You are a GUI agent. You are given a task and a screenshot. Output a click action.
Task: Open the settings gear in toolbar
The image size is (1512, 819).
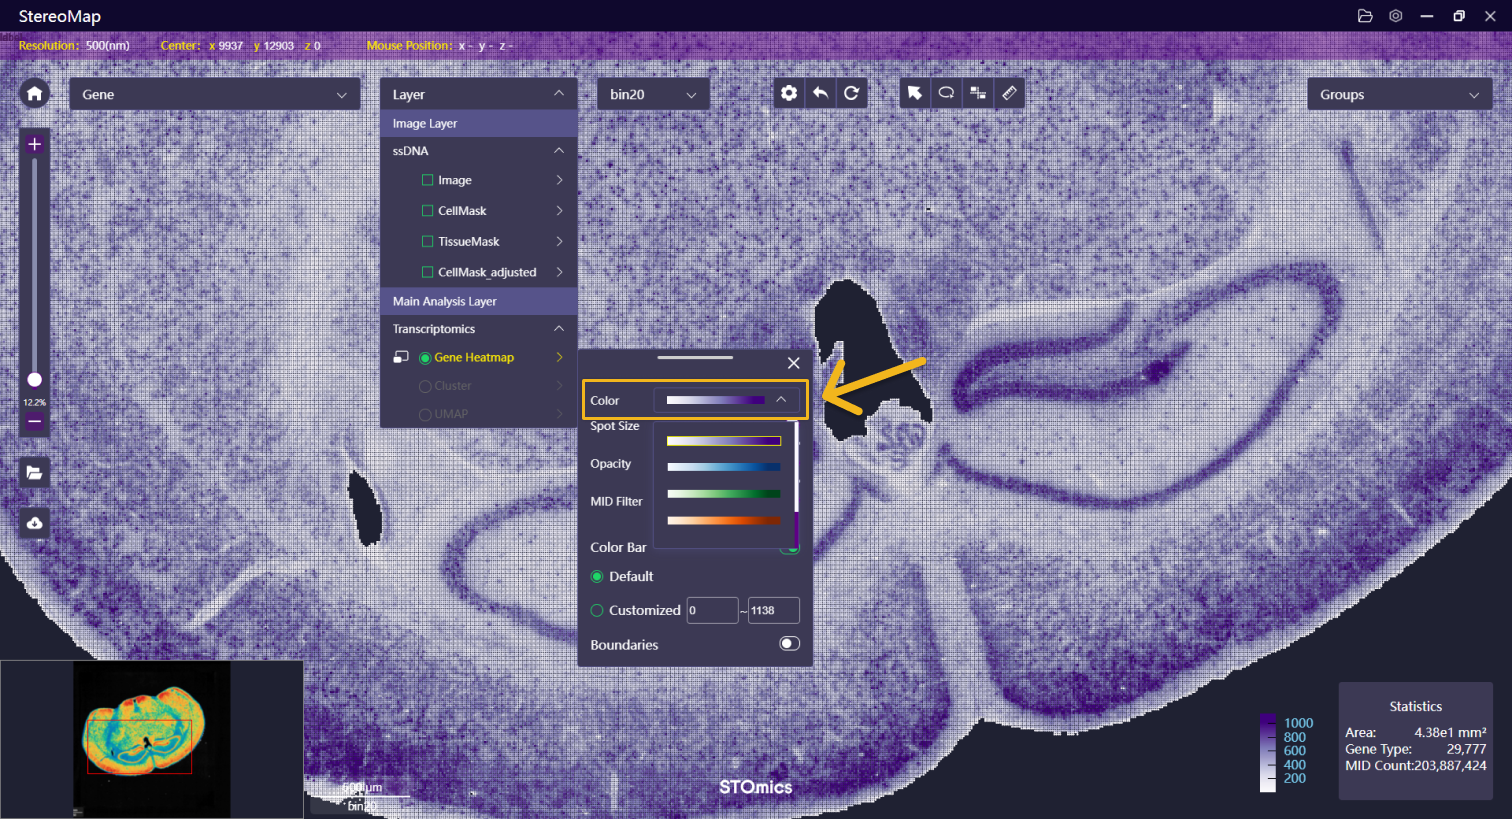[789, 93]
